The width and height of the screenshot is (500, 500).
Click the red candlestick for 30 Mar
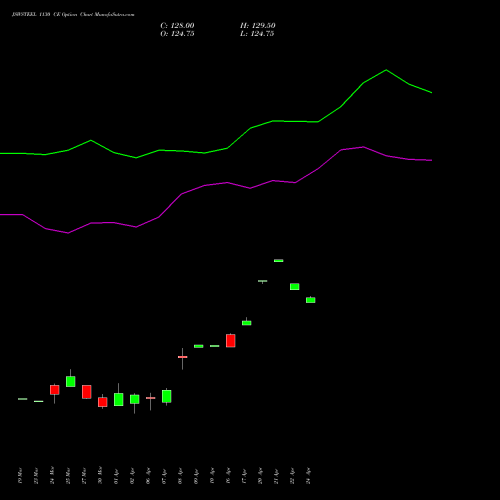103,402
